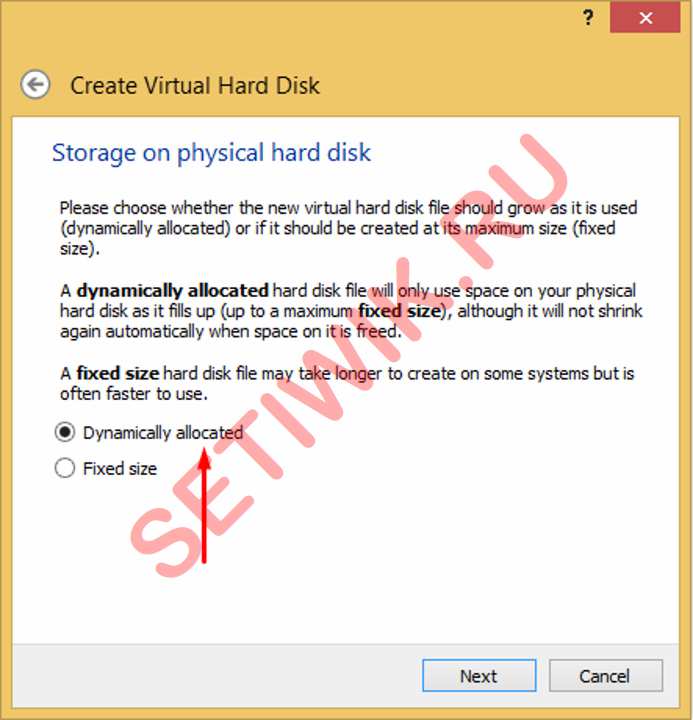Select the Dynamically allocated radio button

pos(65,432)
